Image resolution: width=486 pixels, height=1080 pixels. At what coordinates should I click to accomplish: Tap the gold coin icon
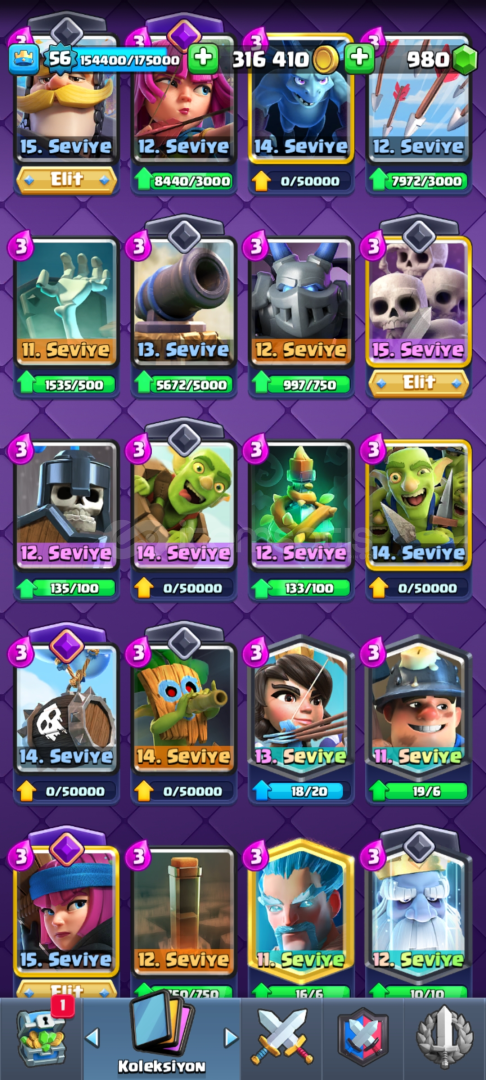[325, 60]
